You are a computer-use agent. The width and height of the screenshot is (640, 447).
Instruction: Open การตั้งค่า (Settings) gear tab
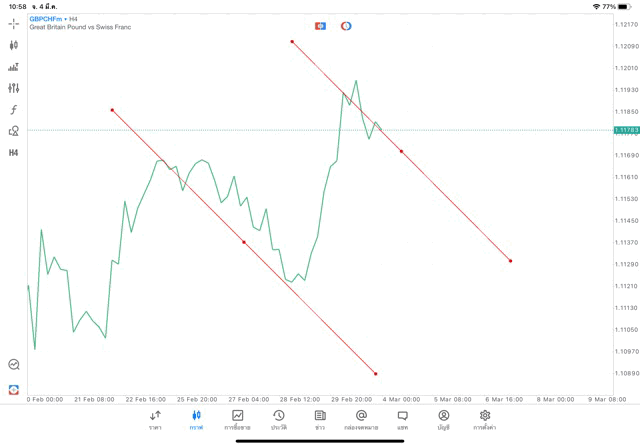(485, 419)
